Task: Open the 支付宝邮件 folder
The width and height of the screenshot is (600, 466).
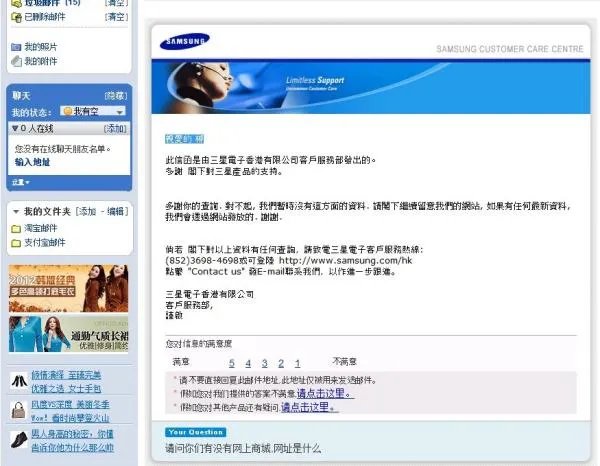Action: point(45,243)
